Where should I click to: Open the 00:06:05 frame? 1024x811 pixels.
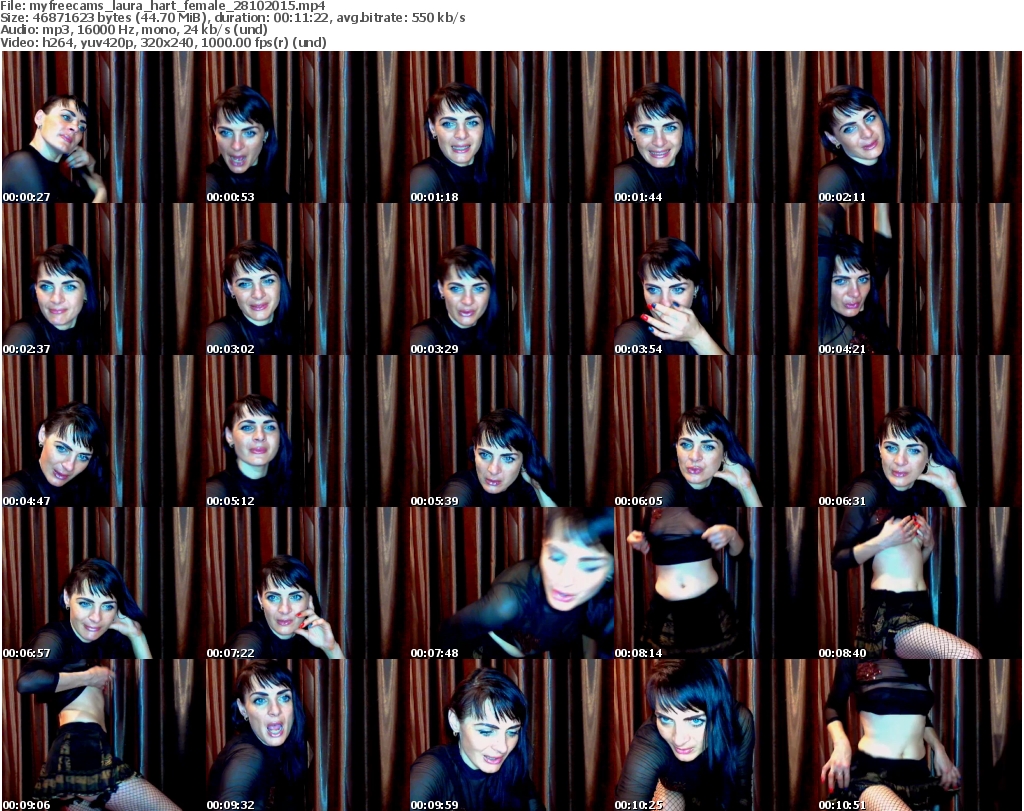click(x=715, y=432)
